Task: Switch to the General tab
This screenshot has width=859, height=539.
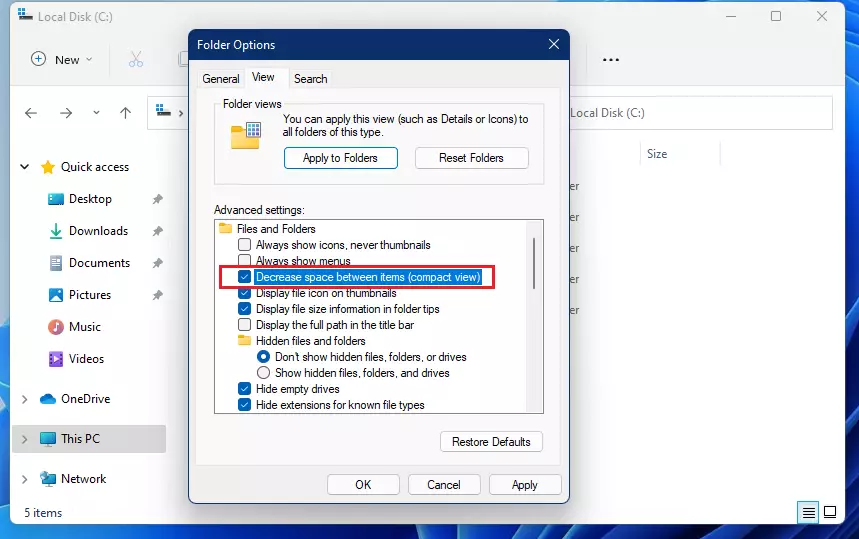Action: point(221,79)
